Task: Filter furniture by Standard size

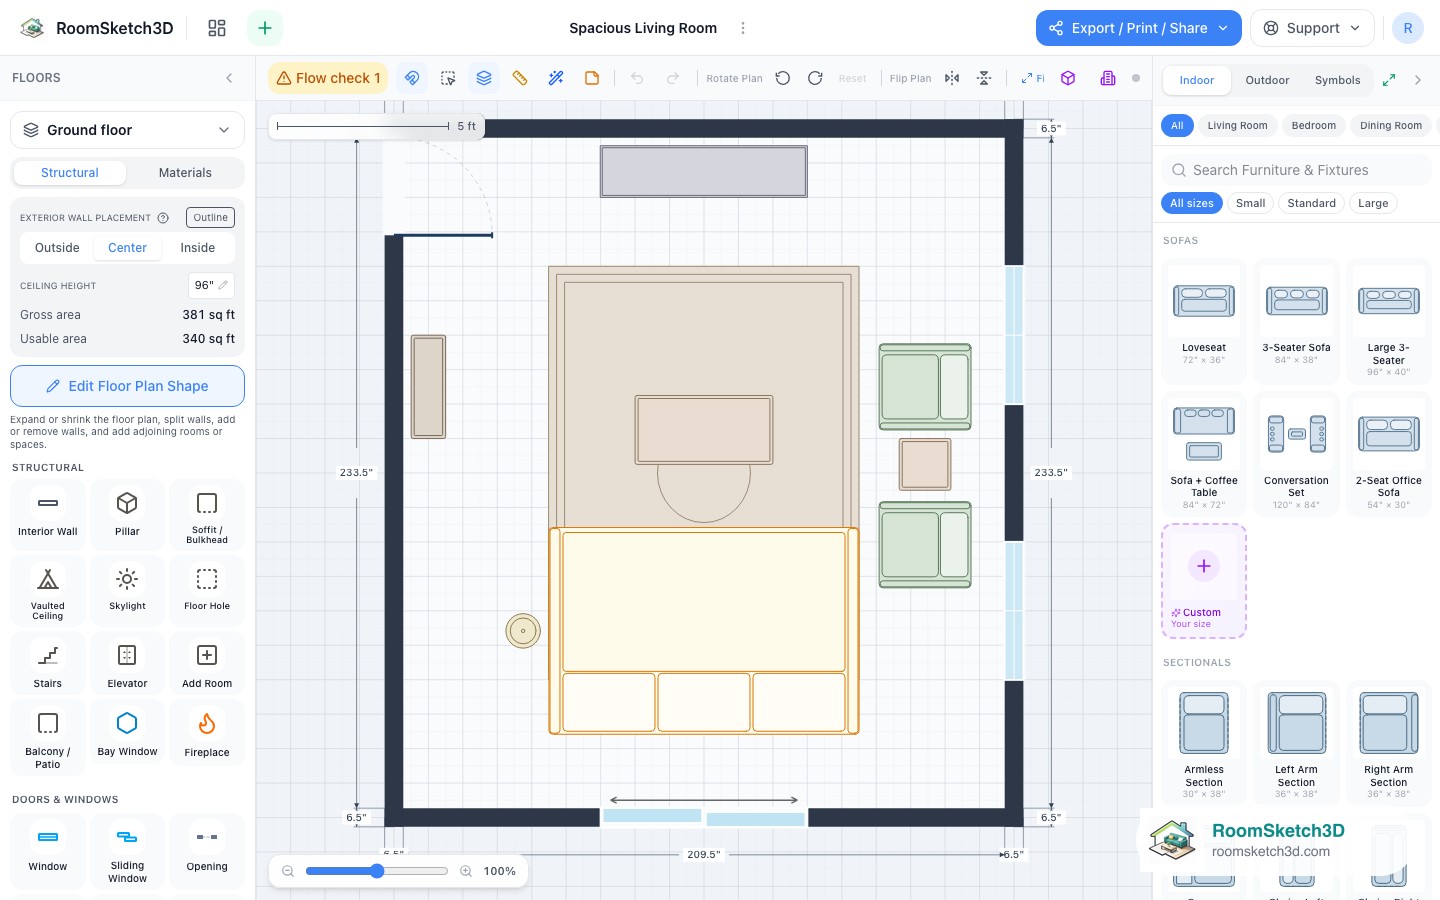Action: [1312, 203]
